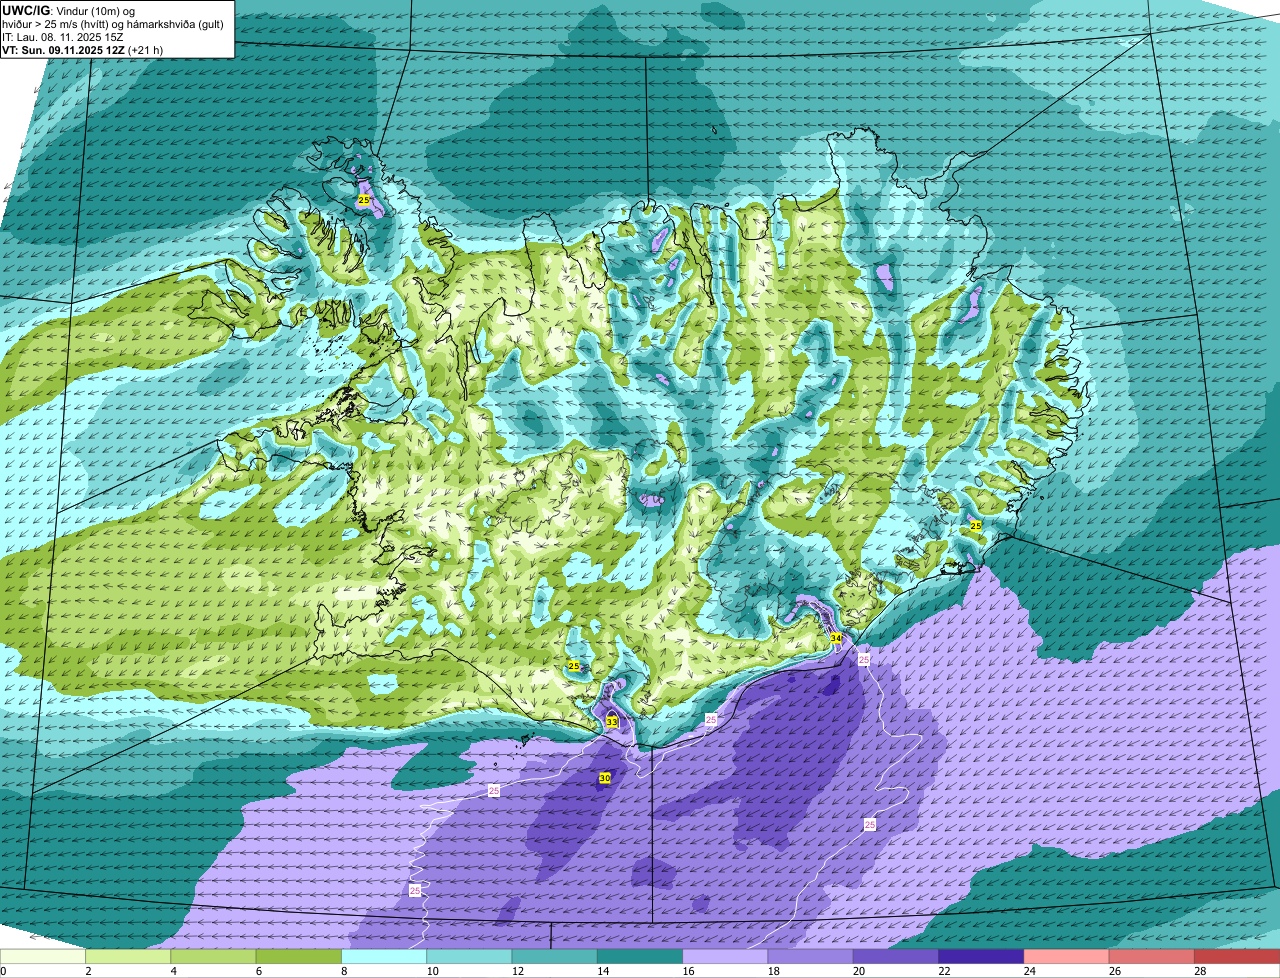Click the yellow 30 gust marker offshore
Screen dimensions: 1280x978
605,778
